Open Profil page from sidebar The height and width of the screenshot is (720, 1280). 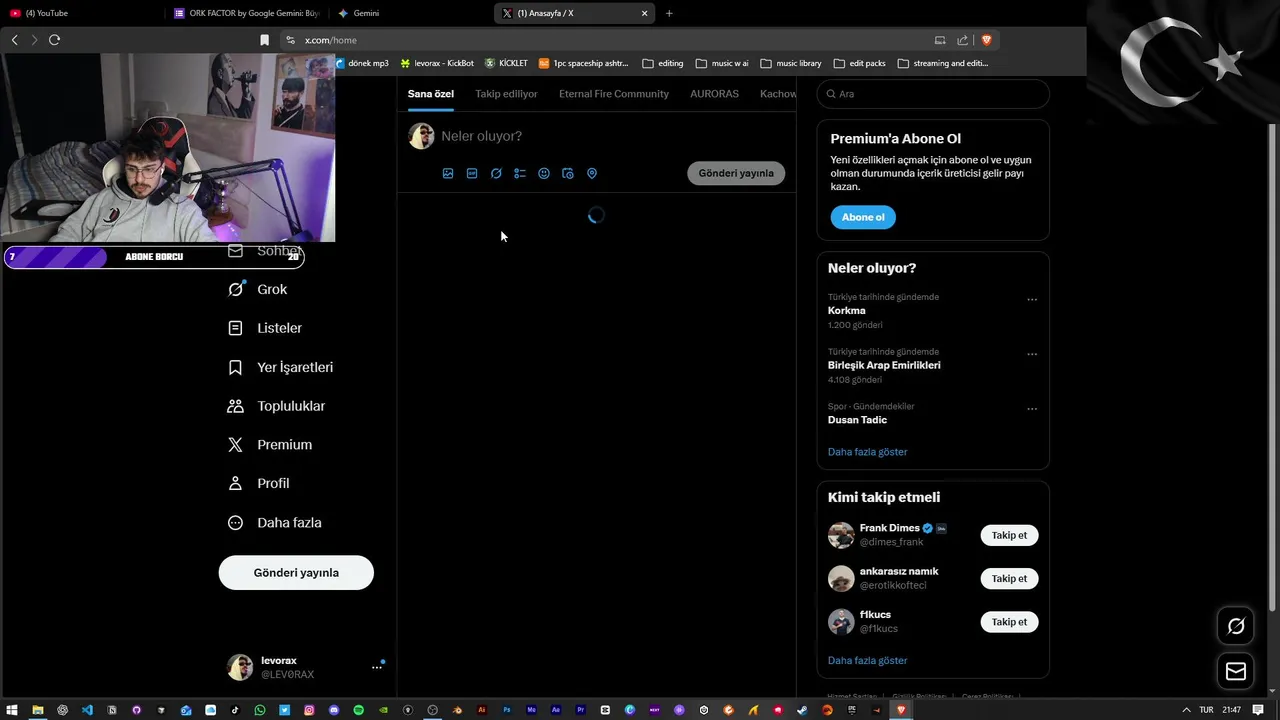tap(260, 483)
